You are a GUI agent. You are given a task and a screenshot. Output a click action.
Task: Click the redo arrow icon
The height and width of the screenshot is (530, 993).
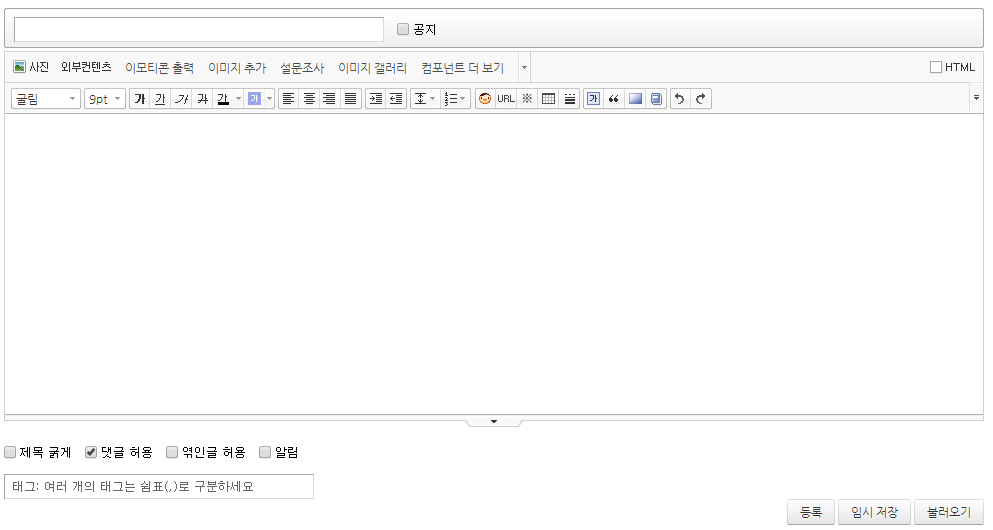701,99
